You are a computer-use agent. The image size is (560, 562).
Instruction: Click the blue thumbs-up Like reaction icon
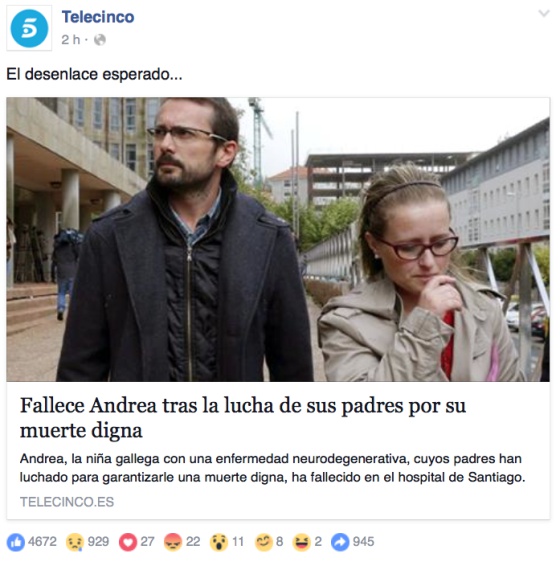pos(16,542)
